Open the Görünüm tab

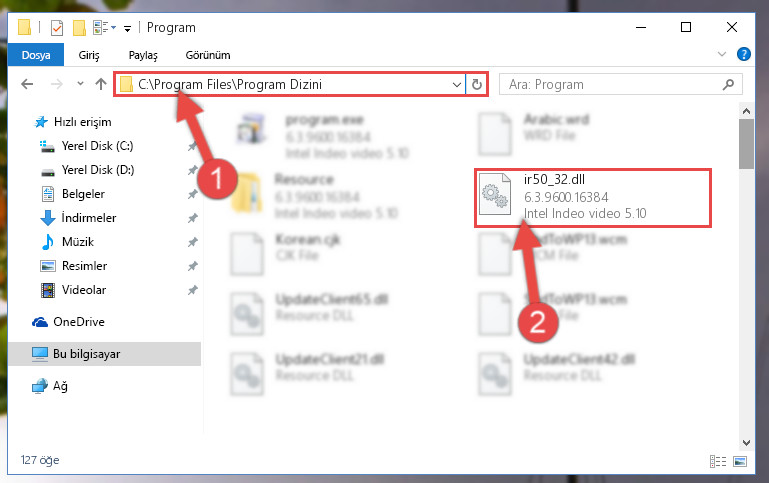(x=208, y=55)
